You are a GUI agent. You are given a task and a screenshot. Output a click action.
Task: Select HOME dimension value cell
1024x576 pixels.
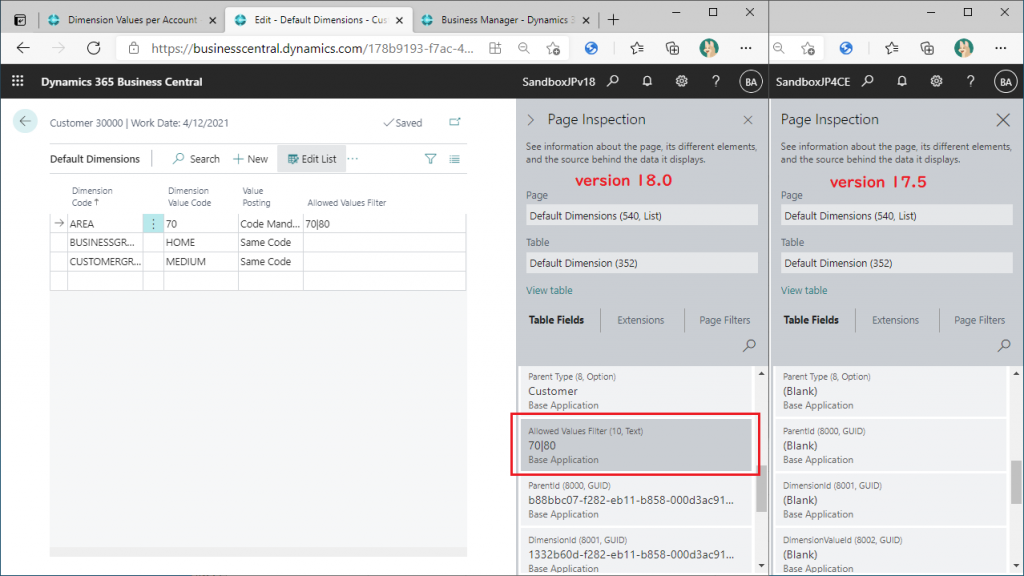200,242
